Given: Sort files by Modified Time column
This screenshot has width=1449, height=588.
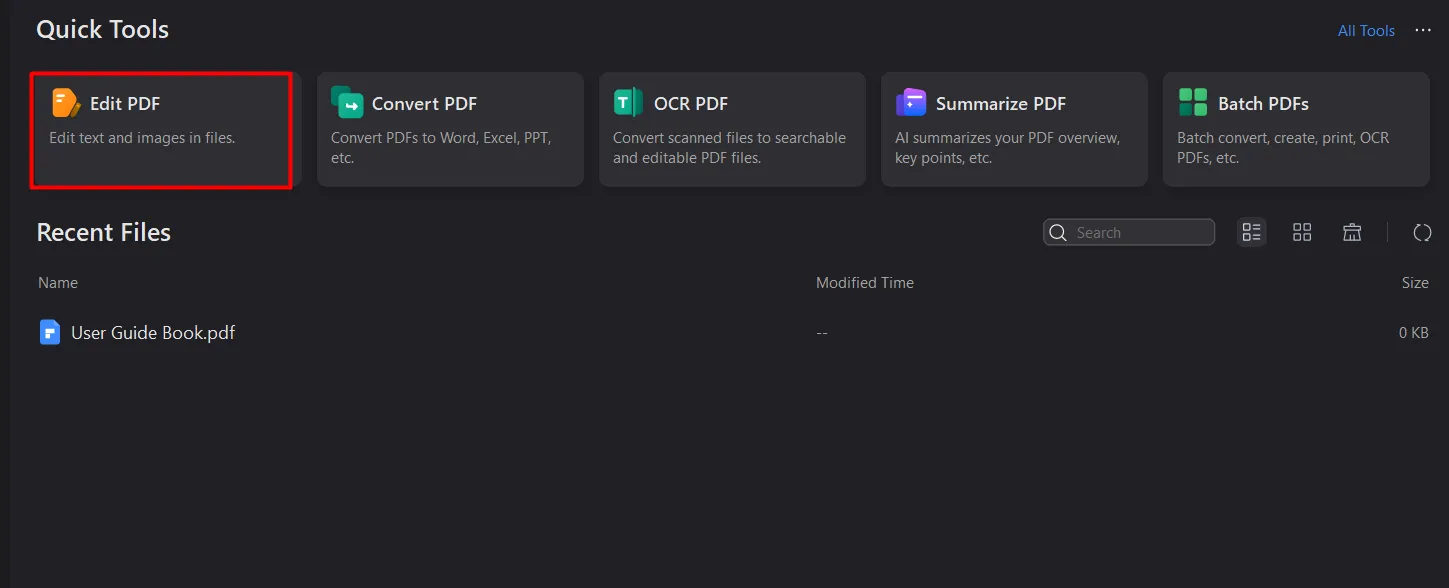Looking at the screenshot, I should 865,283.
